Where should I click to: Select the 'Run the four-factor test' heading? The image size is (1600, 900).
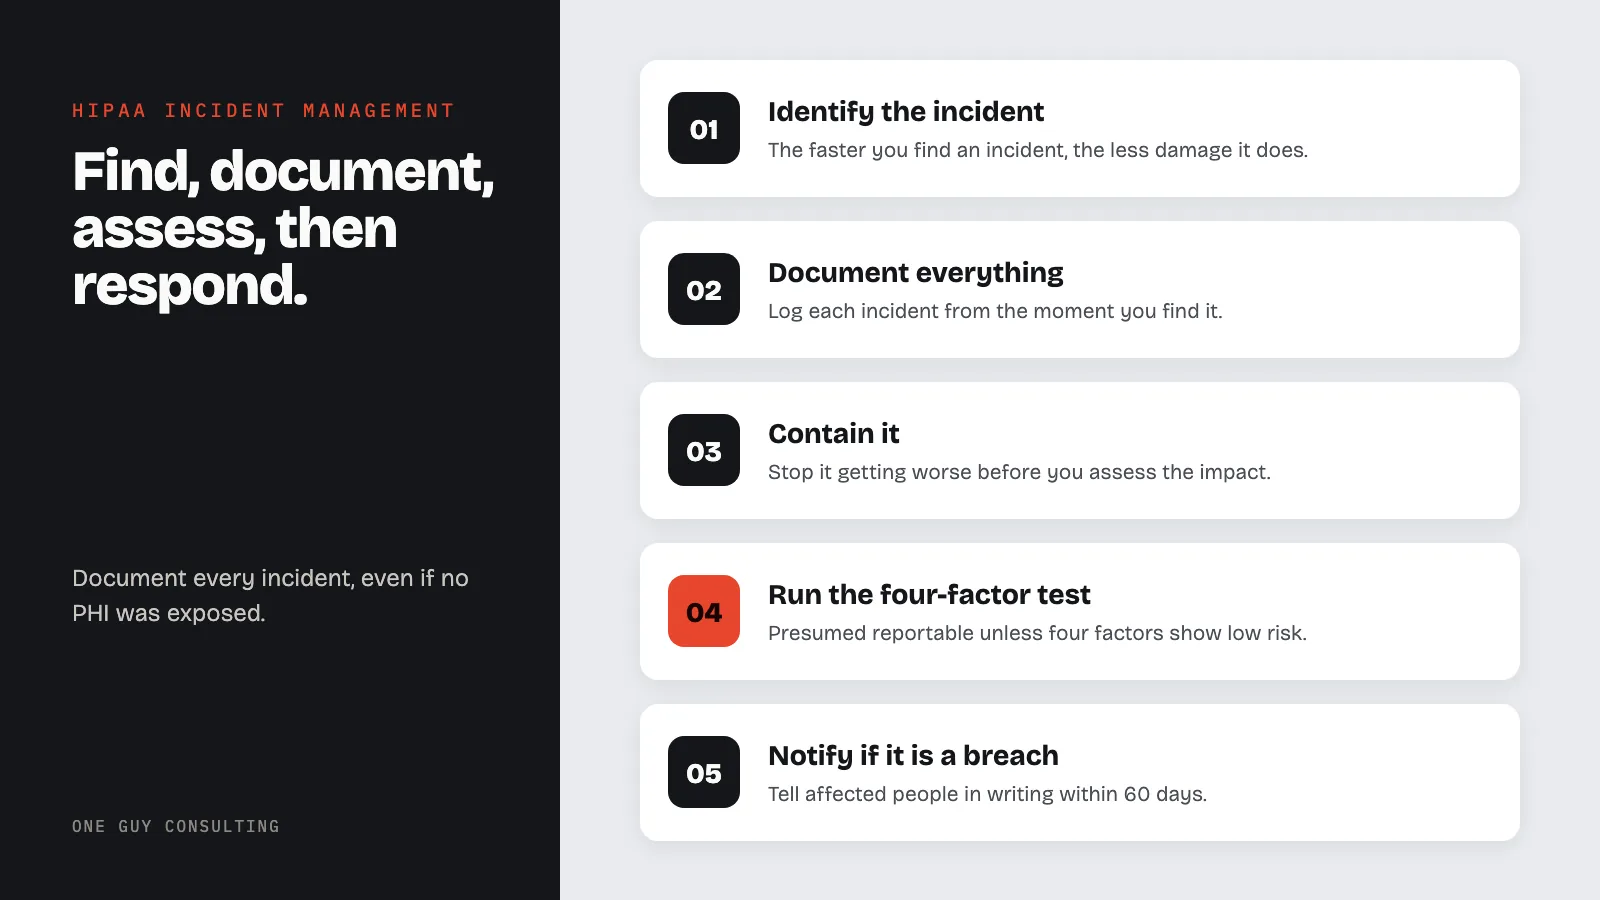coord(929,595)
